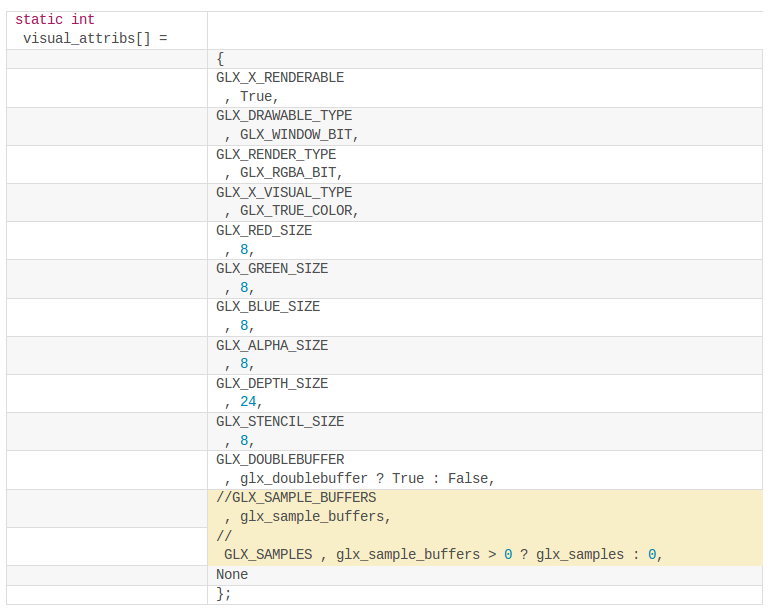Click the 24 depth value
773x616 pixels.
(x=248, y=402)
